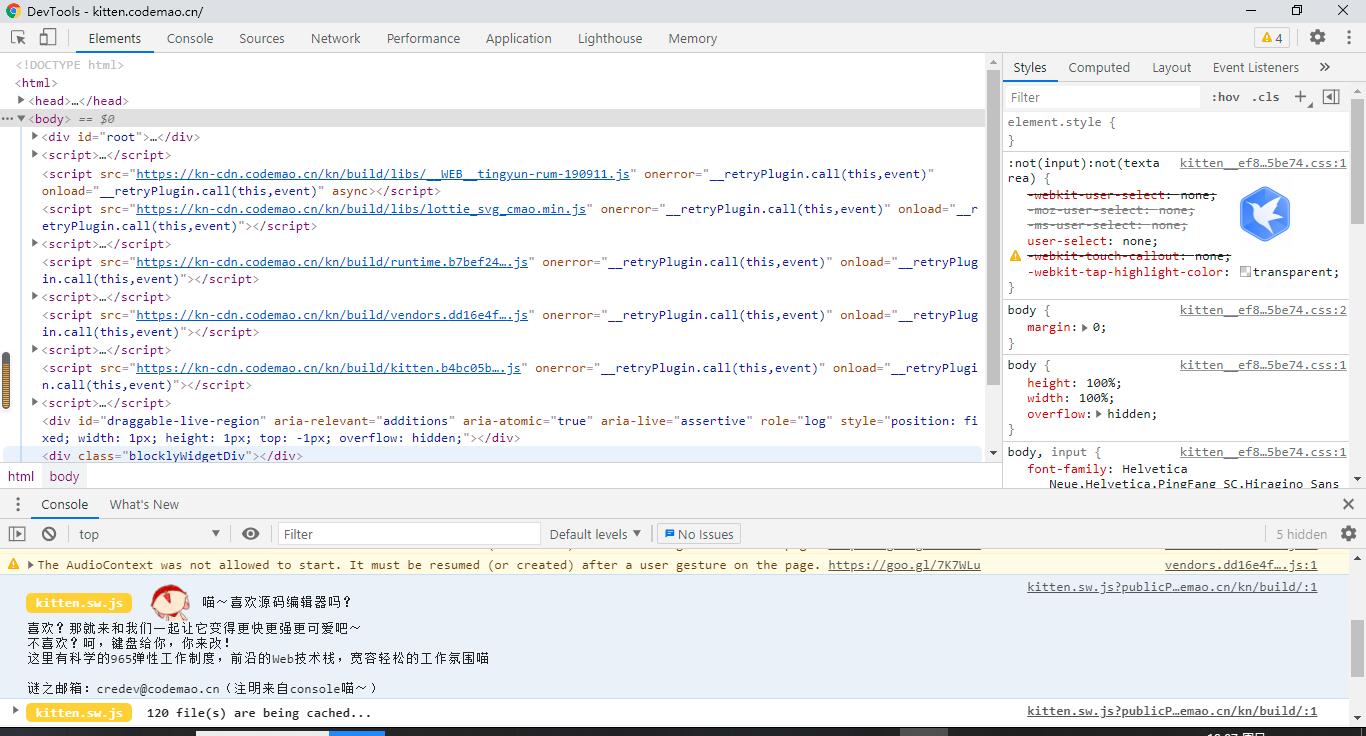Viewport: 1366px width, 736px height.
Task: Open the Network tab
Action: tap(336, 38)
